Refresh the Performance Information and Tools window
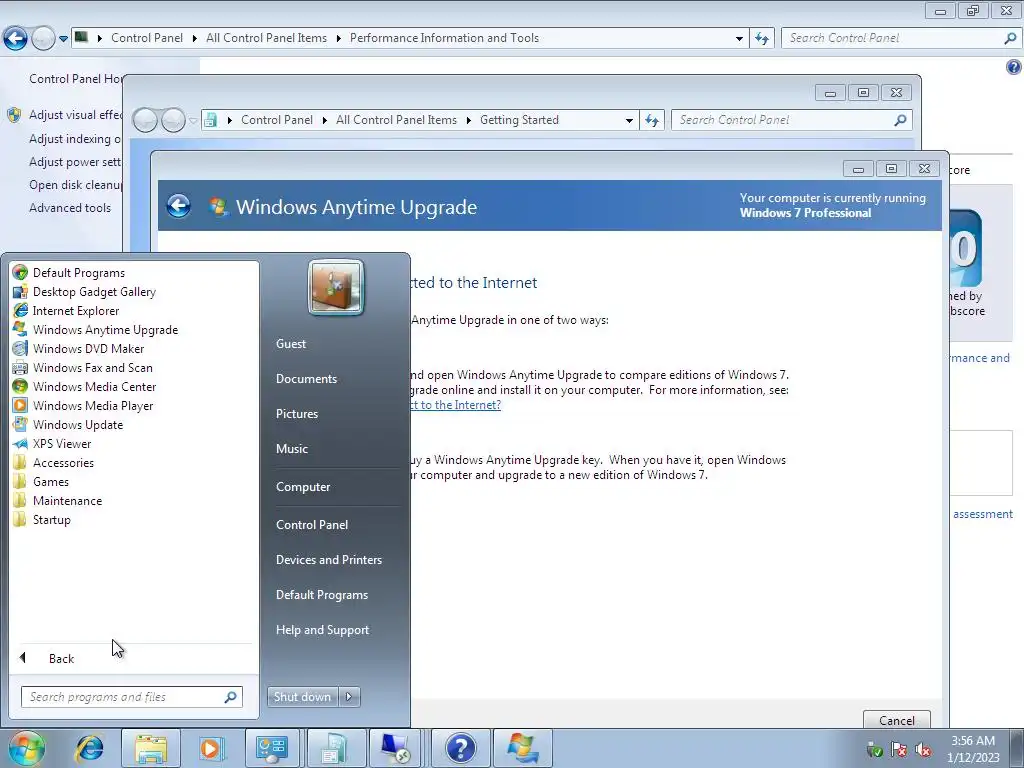 tap(761, 38)
